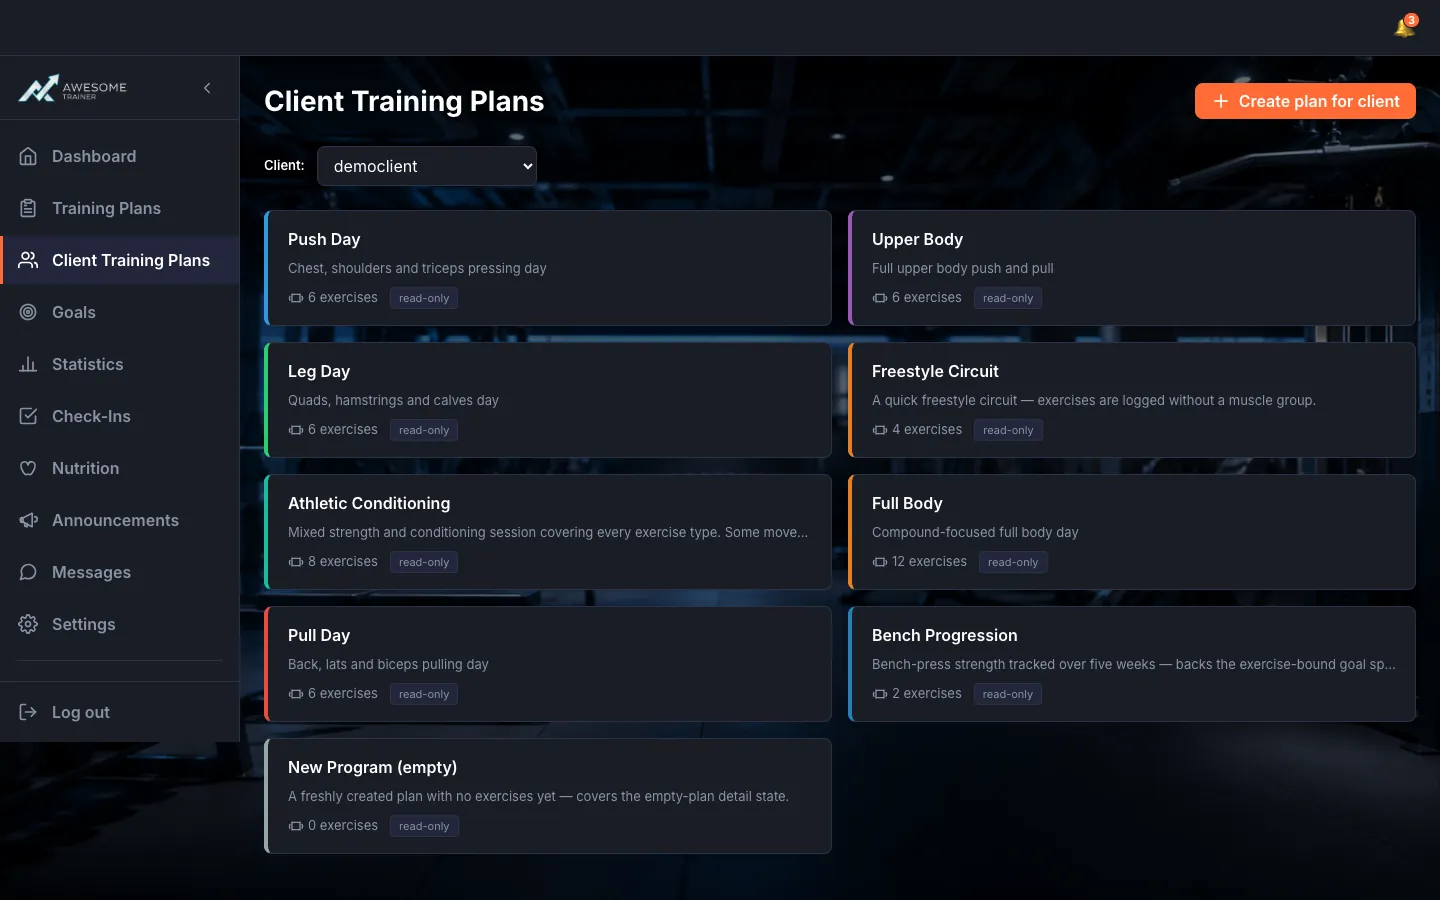Click the dumbbell icon on Full Body
The image size is (1440, 900).
[x=880, y=562]
